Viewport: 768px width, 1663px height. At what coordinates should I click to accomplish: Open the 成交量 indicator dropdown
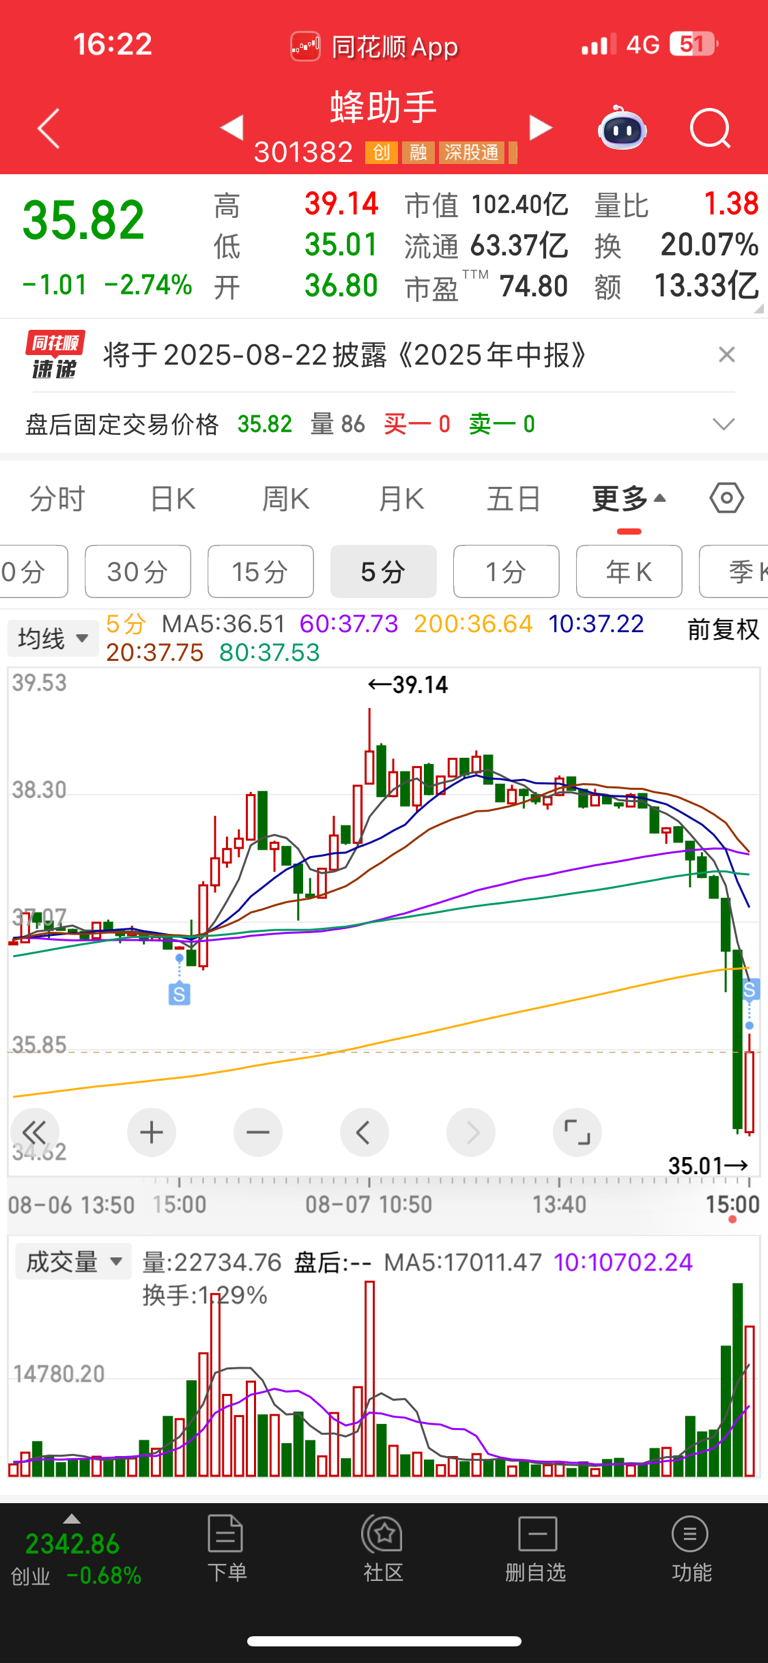(73, 1262)
